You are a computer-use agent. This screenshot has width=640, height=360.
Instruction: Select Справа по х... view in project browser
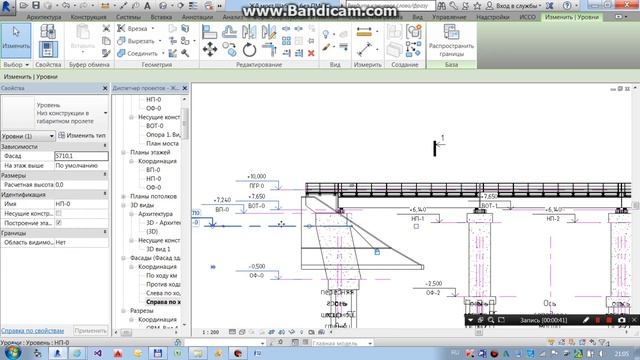[163, 302]
